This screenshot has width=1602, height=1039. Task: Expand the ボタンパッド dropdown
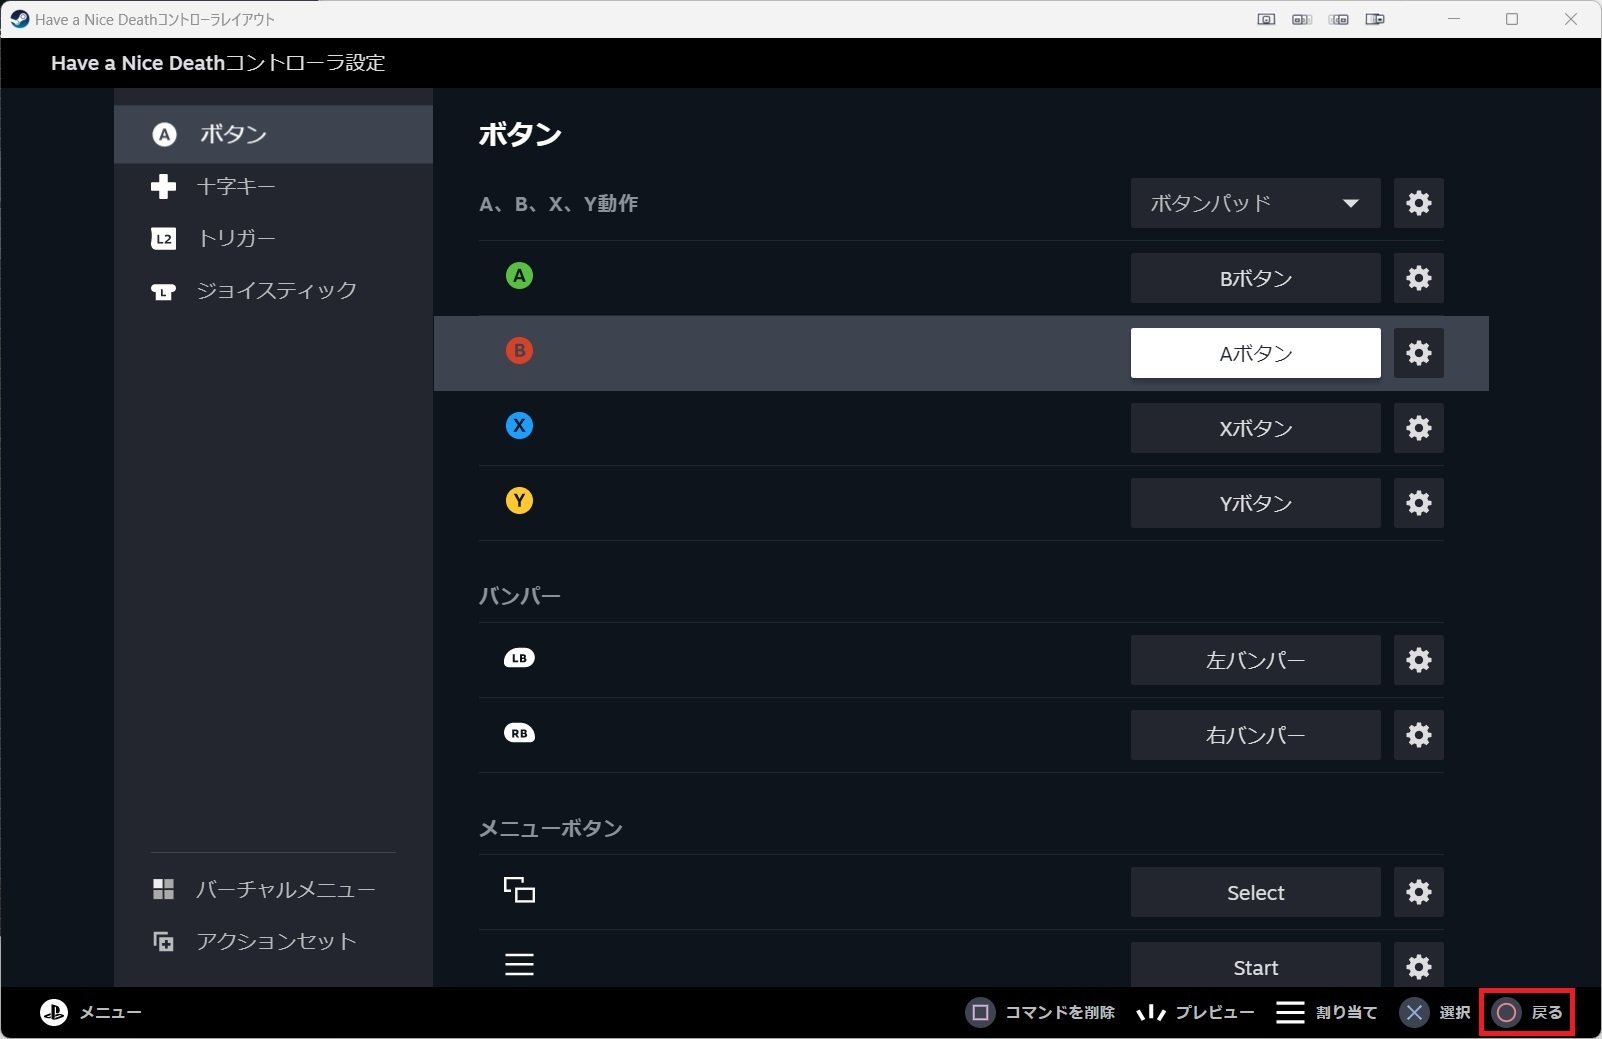point(1255,203)
